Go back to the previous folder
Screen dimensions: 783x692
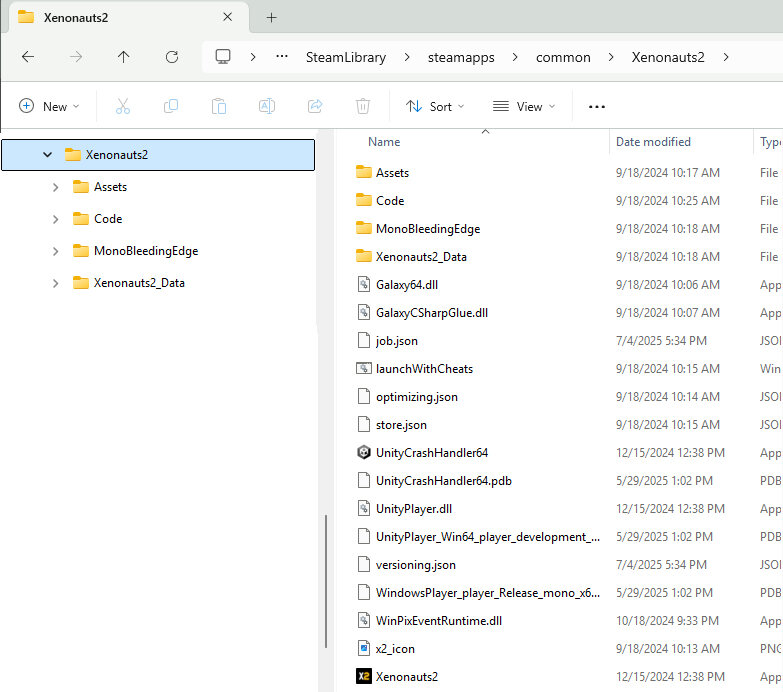pyautogui.click(x=28, y=57)
